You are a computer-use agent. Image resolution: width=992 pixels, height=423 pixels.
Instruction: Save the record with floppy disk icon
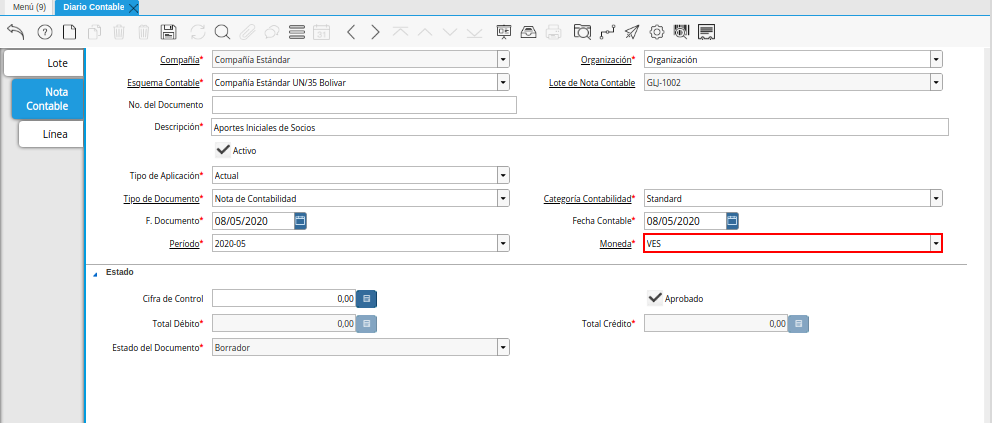(169, 32)
